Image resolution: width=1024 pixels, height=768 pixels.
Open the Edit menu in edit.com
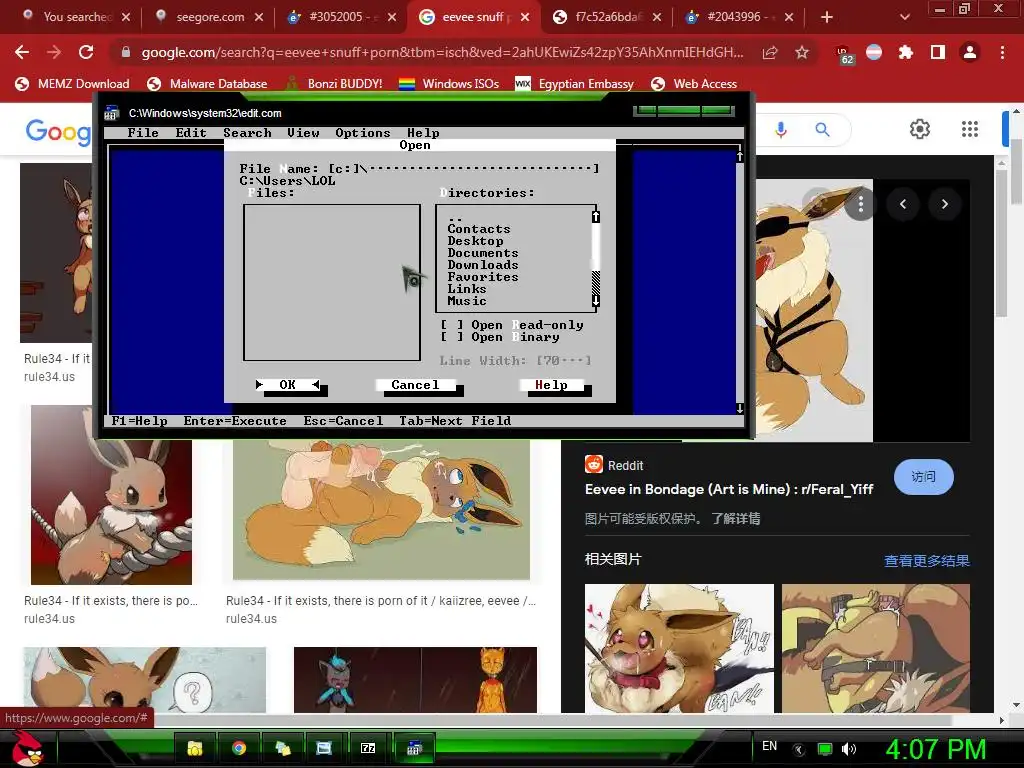pyautogui.click(x=191, y=133)
